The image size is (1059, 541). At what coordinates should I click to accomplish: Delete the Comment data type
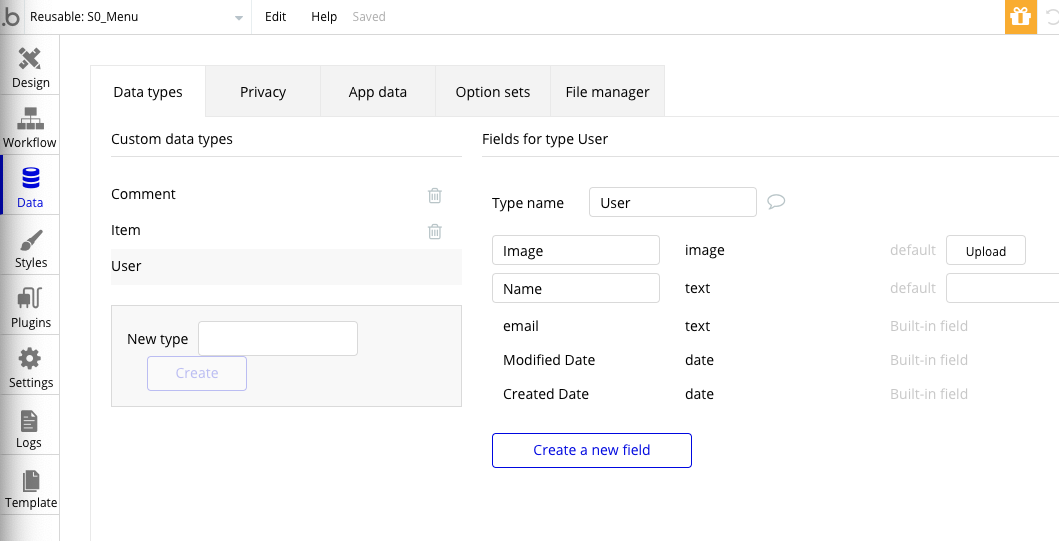pos(435,195)
